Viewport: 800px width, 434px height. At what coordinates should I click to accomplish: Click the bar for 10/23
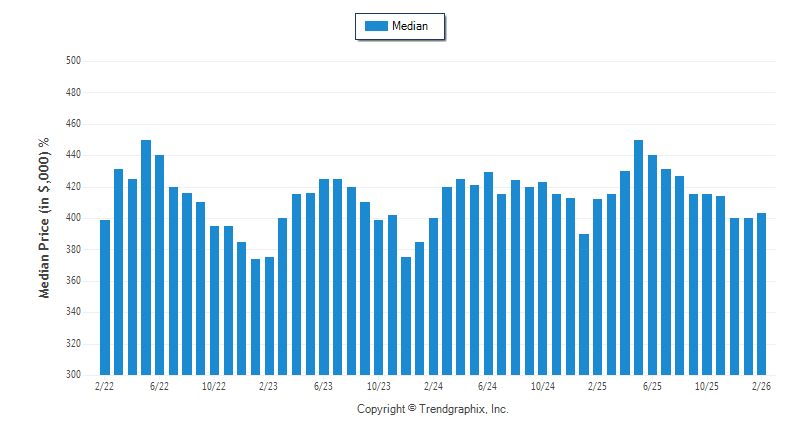379,297
